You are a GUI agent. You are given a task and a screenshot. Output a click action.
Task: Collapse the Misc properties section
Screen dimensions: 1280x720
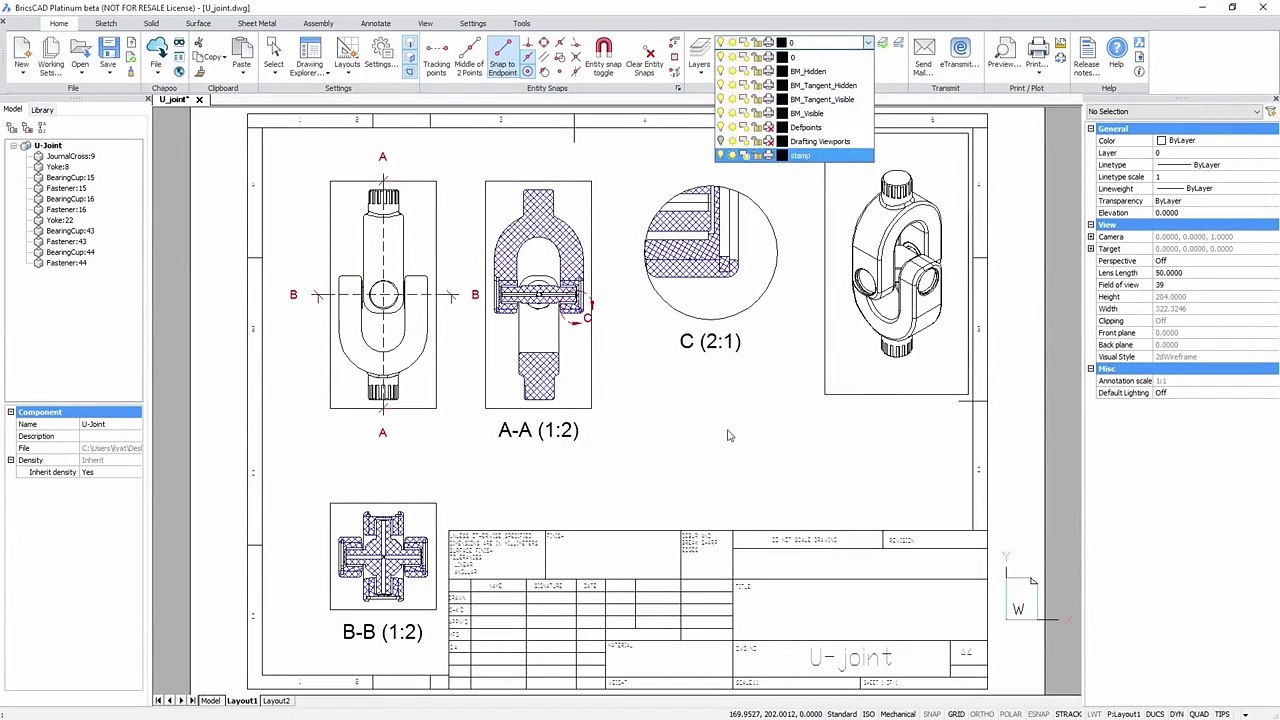1091,369
